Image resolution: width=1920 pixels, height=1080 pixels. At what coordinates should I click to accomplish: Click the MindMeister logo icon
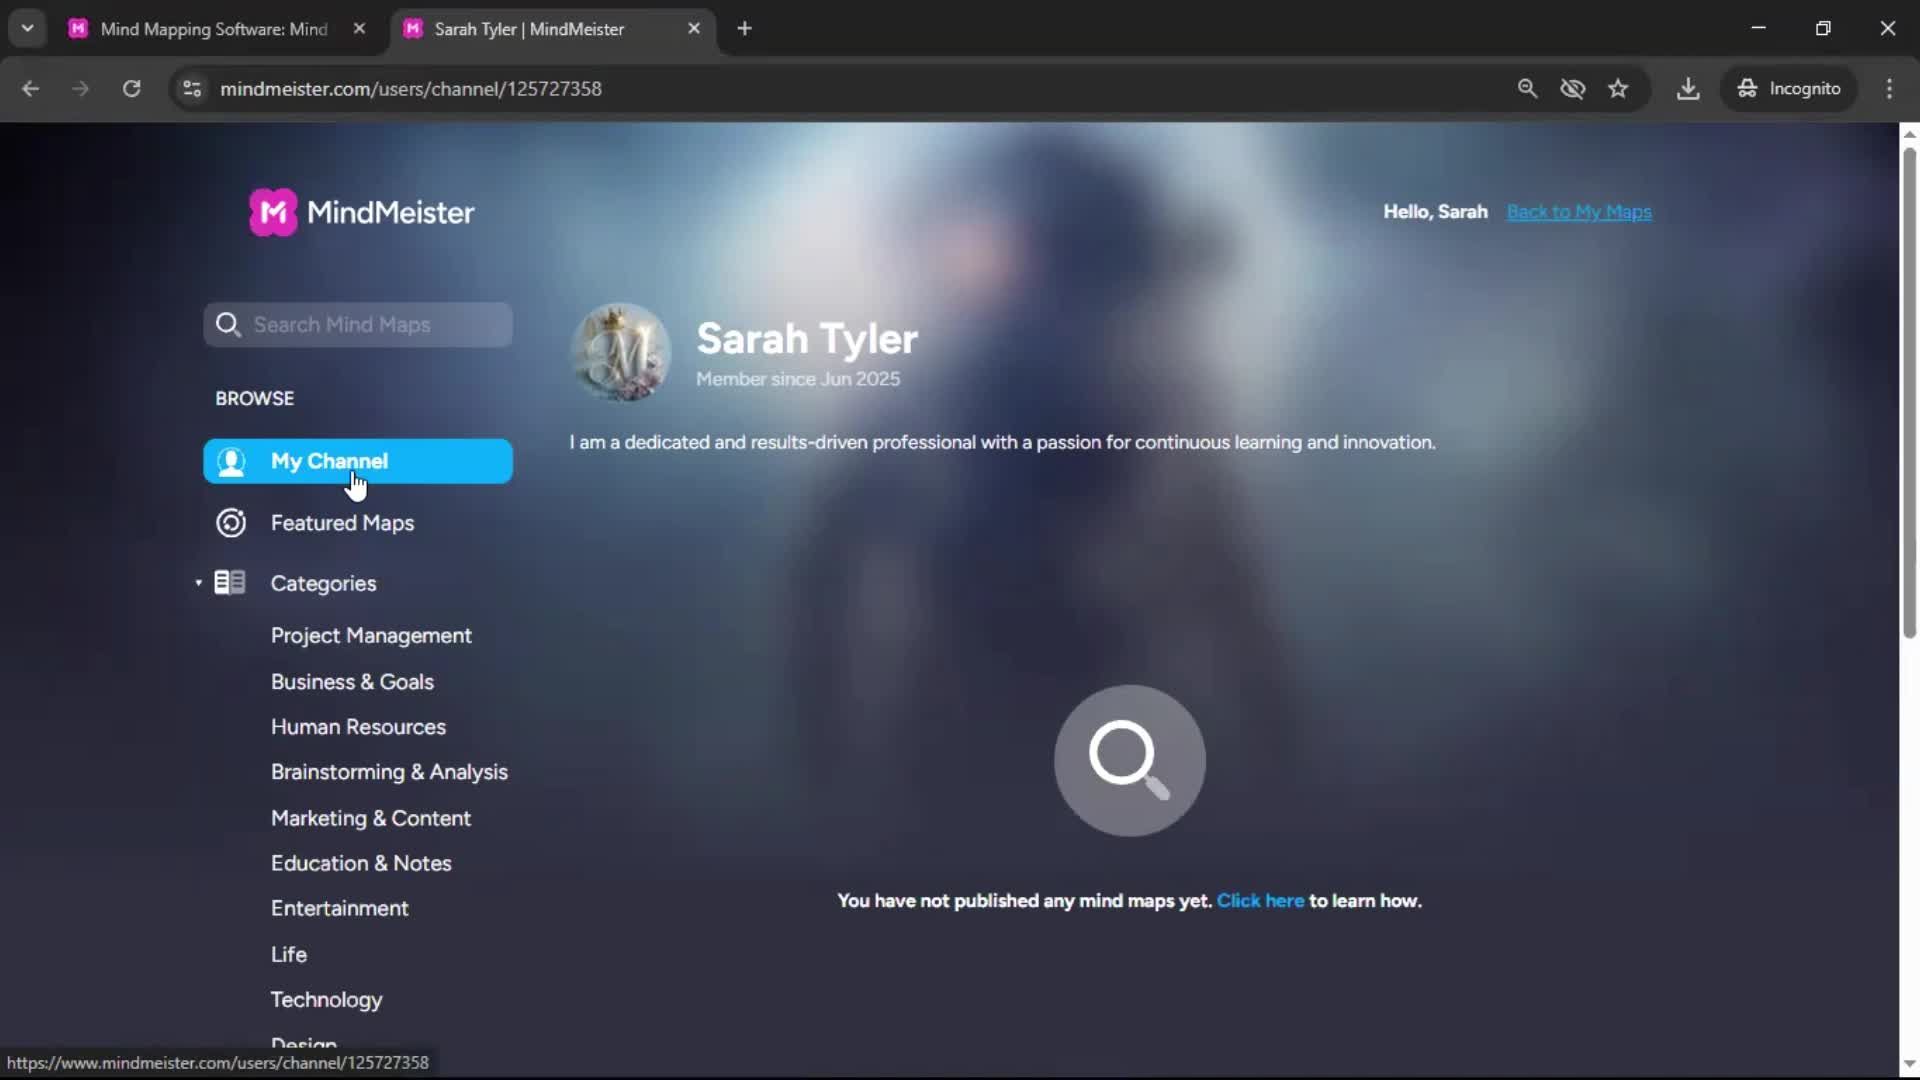(273, 212)
